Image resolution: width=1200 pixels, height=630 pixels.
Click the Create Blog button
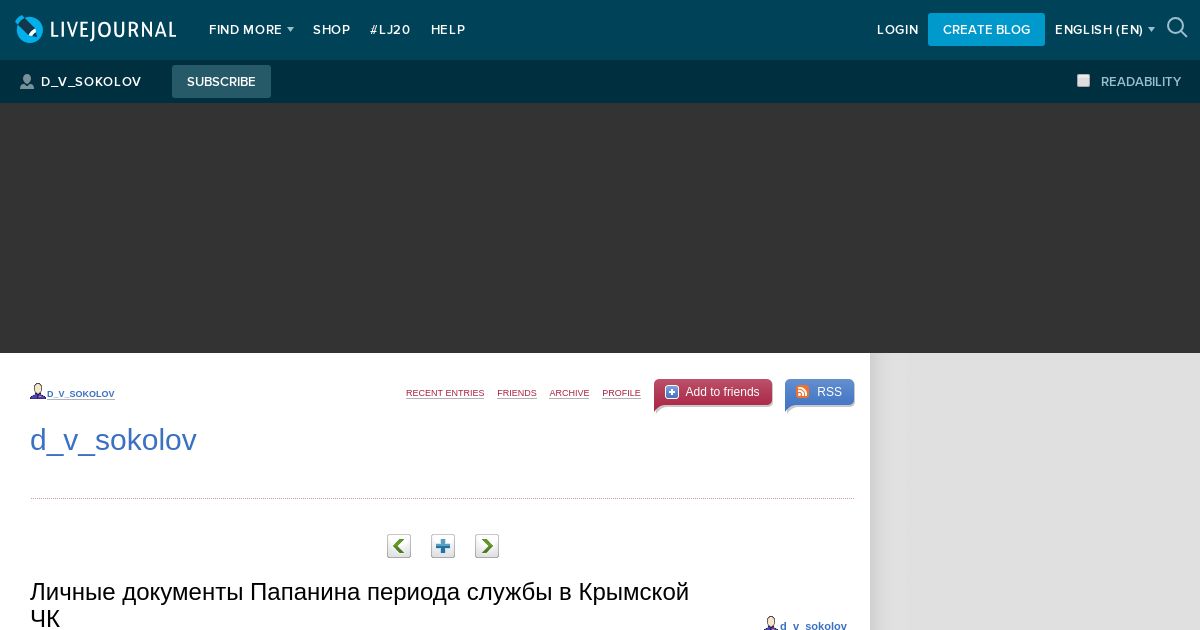pos(986,29)
